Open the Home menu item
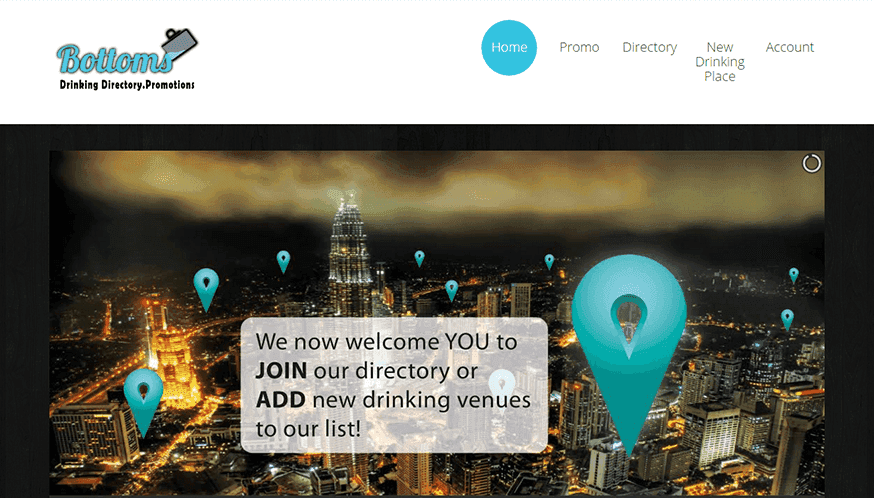The width and height of the screenshot is (874, 498). click(x=509, y=47)
